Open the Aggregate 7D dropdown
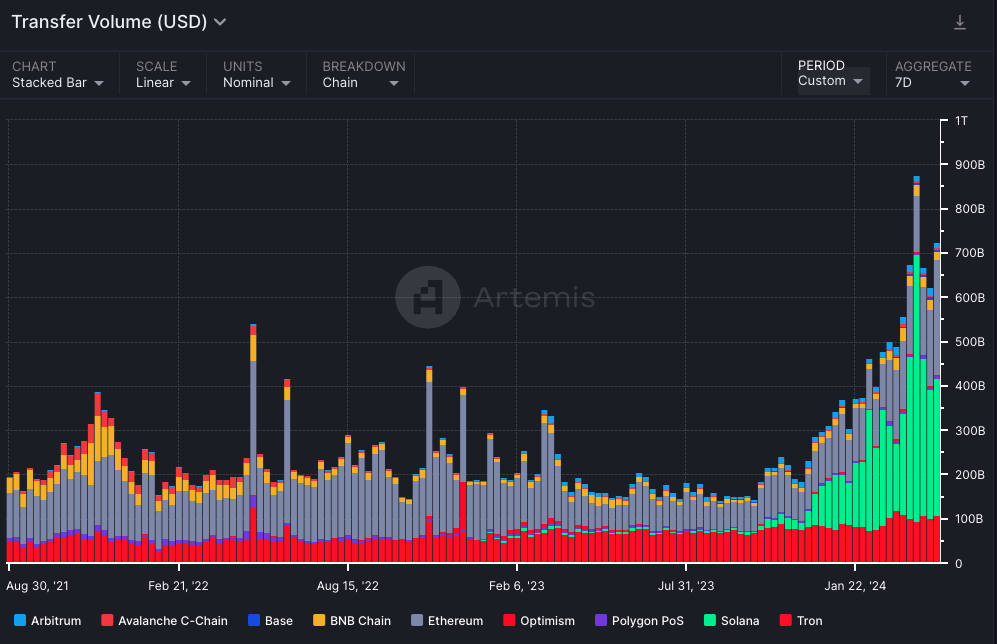This screenshot has height=644, width=997. point(932,83)
